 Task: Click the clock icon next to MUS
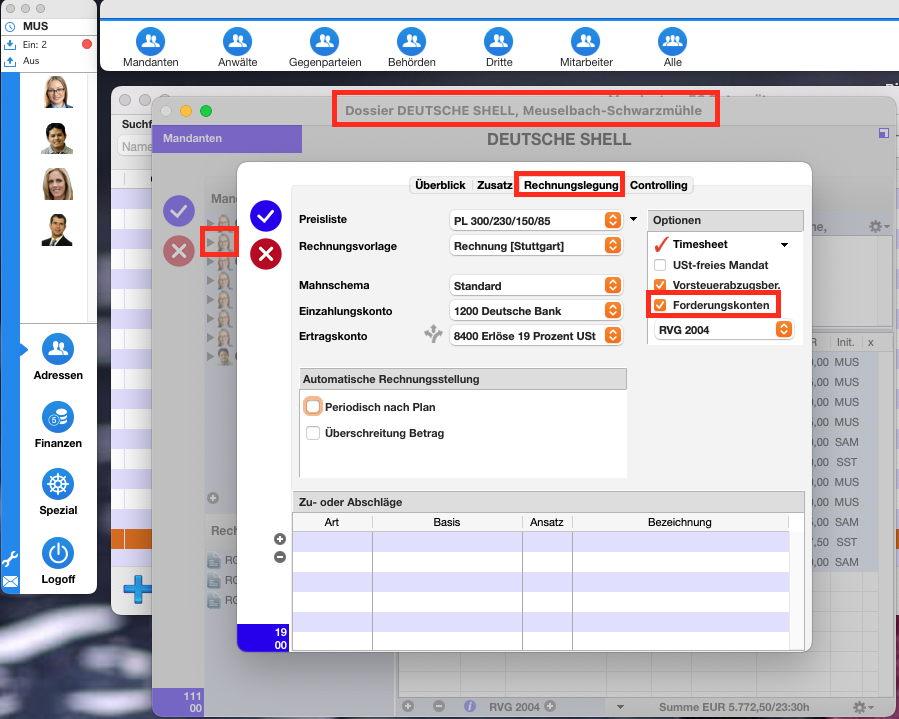click(10, 26)
